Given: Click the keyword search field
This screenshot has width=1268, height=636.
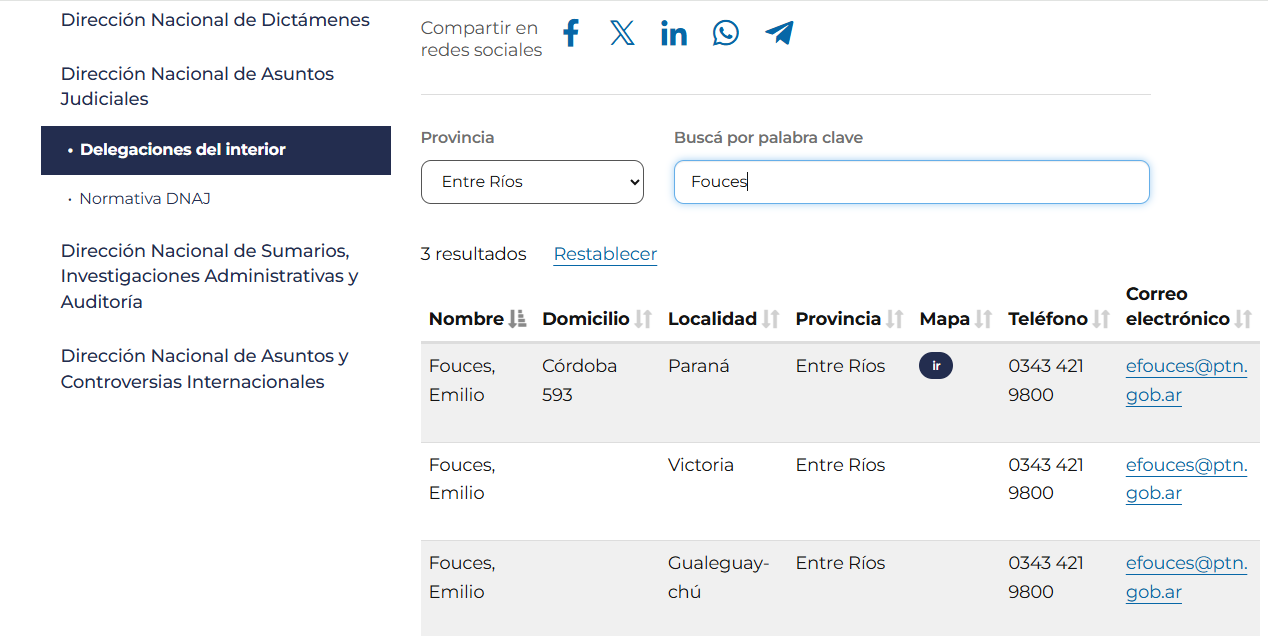Looking at the screenshot, I should [911, 182].
